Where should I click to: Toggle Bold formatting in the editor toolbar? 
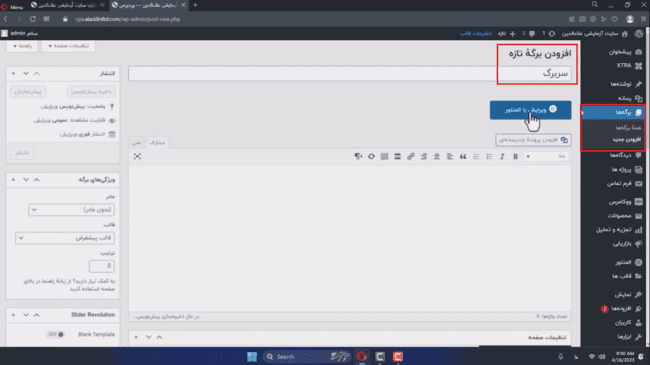pyautogui.click(x=515, y=156)
